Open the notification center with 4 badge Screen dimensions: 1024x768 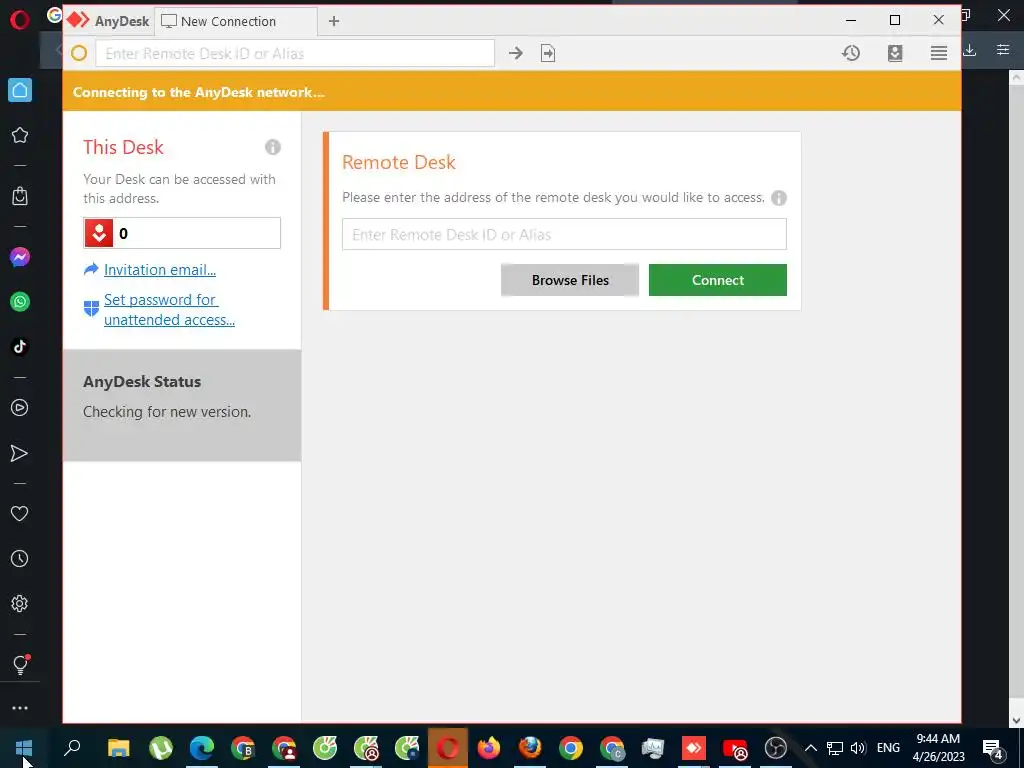pos(993,749)
